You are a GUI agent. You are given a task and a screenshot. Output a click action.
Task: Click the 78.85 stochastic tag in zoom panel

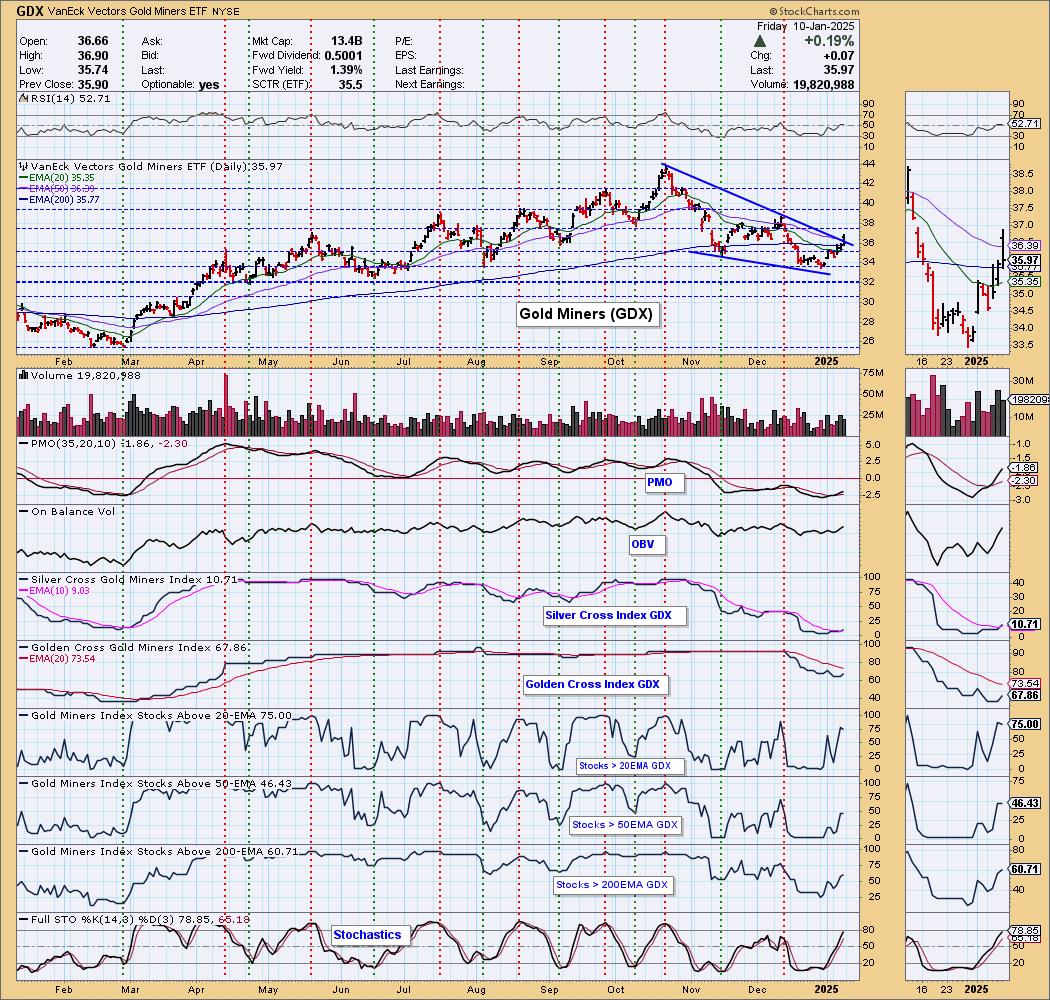coord(1025,930)
